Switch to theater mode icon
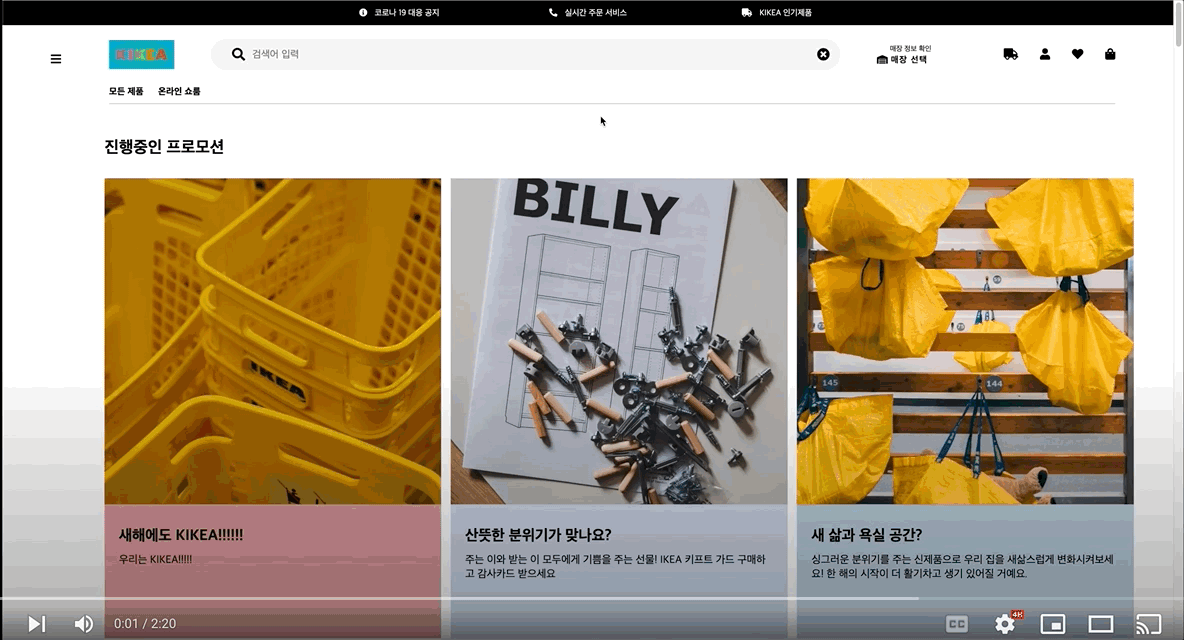 pyautogui.click(x=1101, y=624)
